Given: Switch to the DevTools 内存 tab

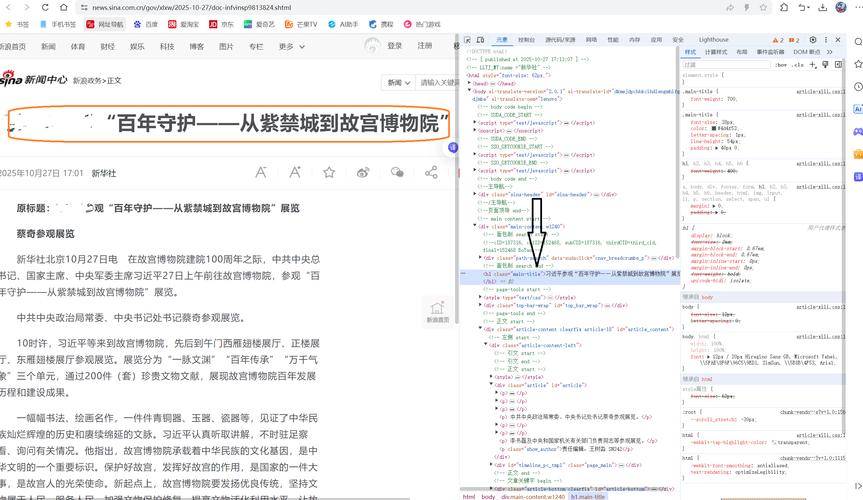Looking at the screenshot, I should (635, 40).
